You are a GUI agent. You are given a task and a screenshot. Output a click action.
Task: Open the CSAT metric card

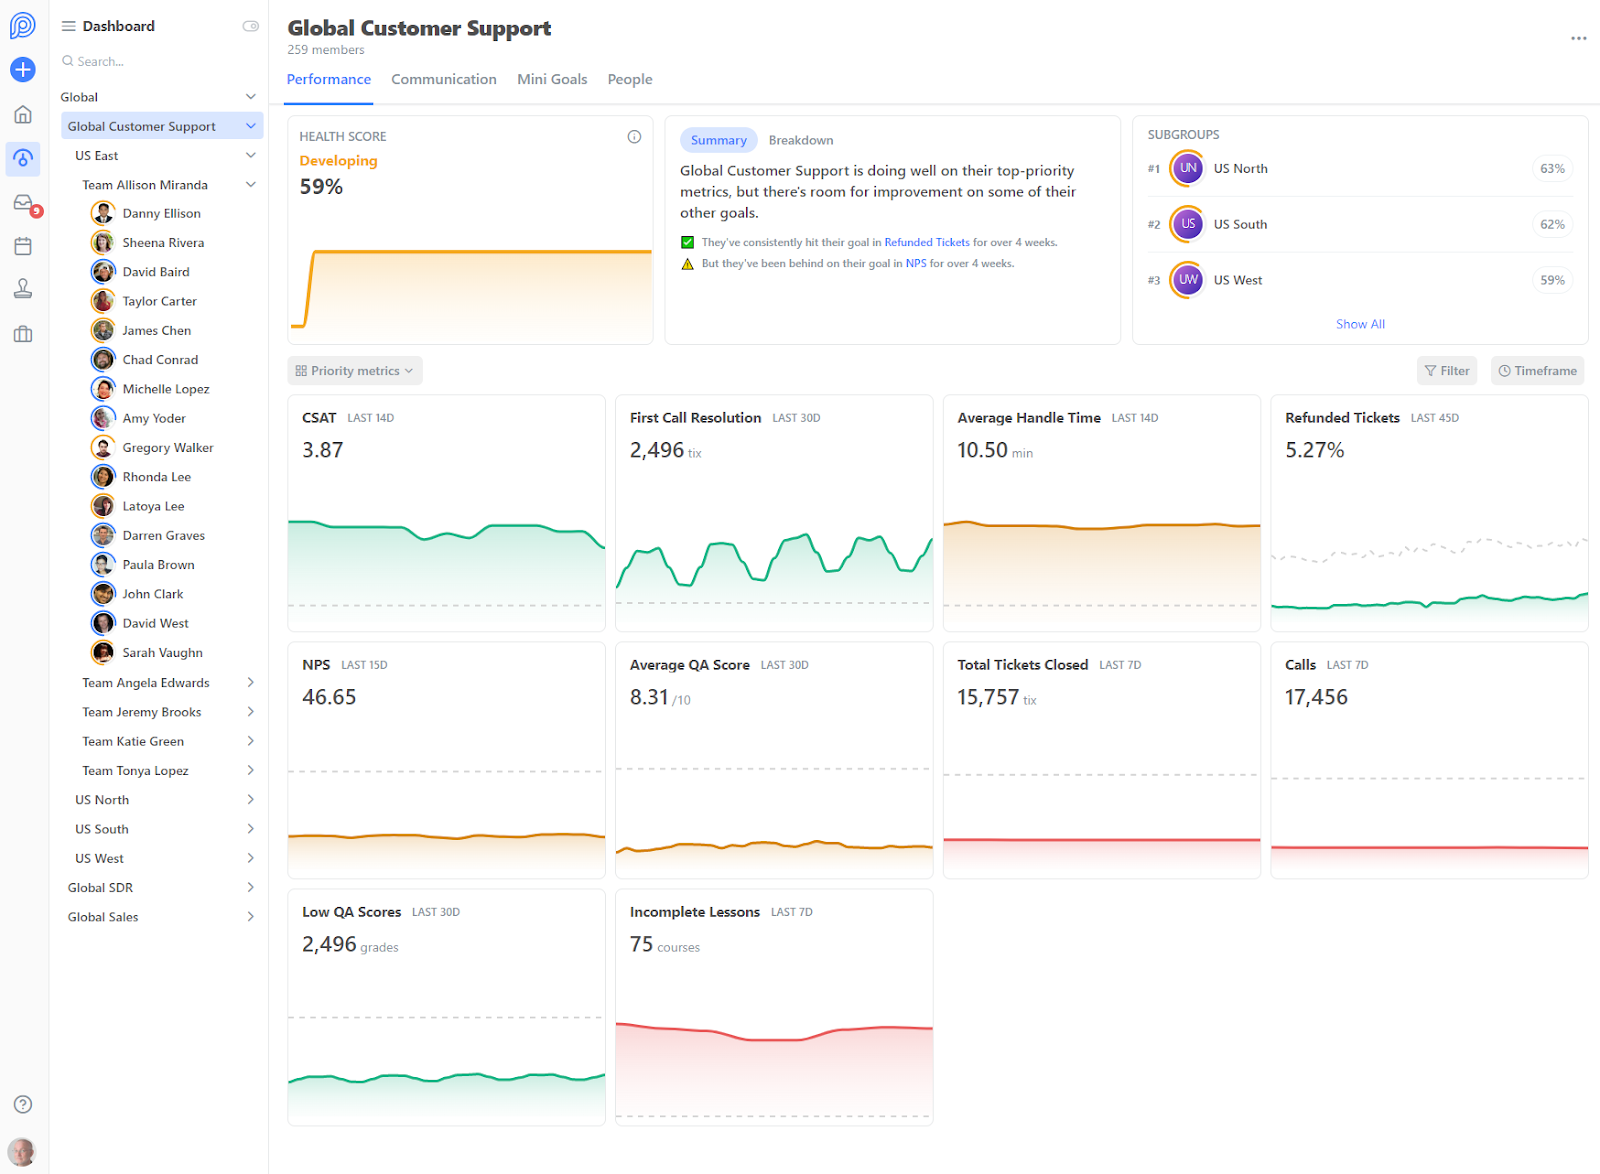[446, 513]
